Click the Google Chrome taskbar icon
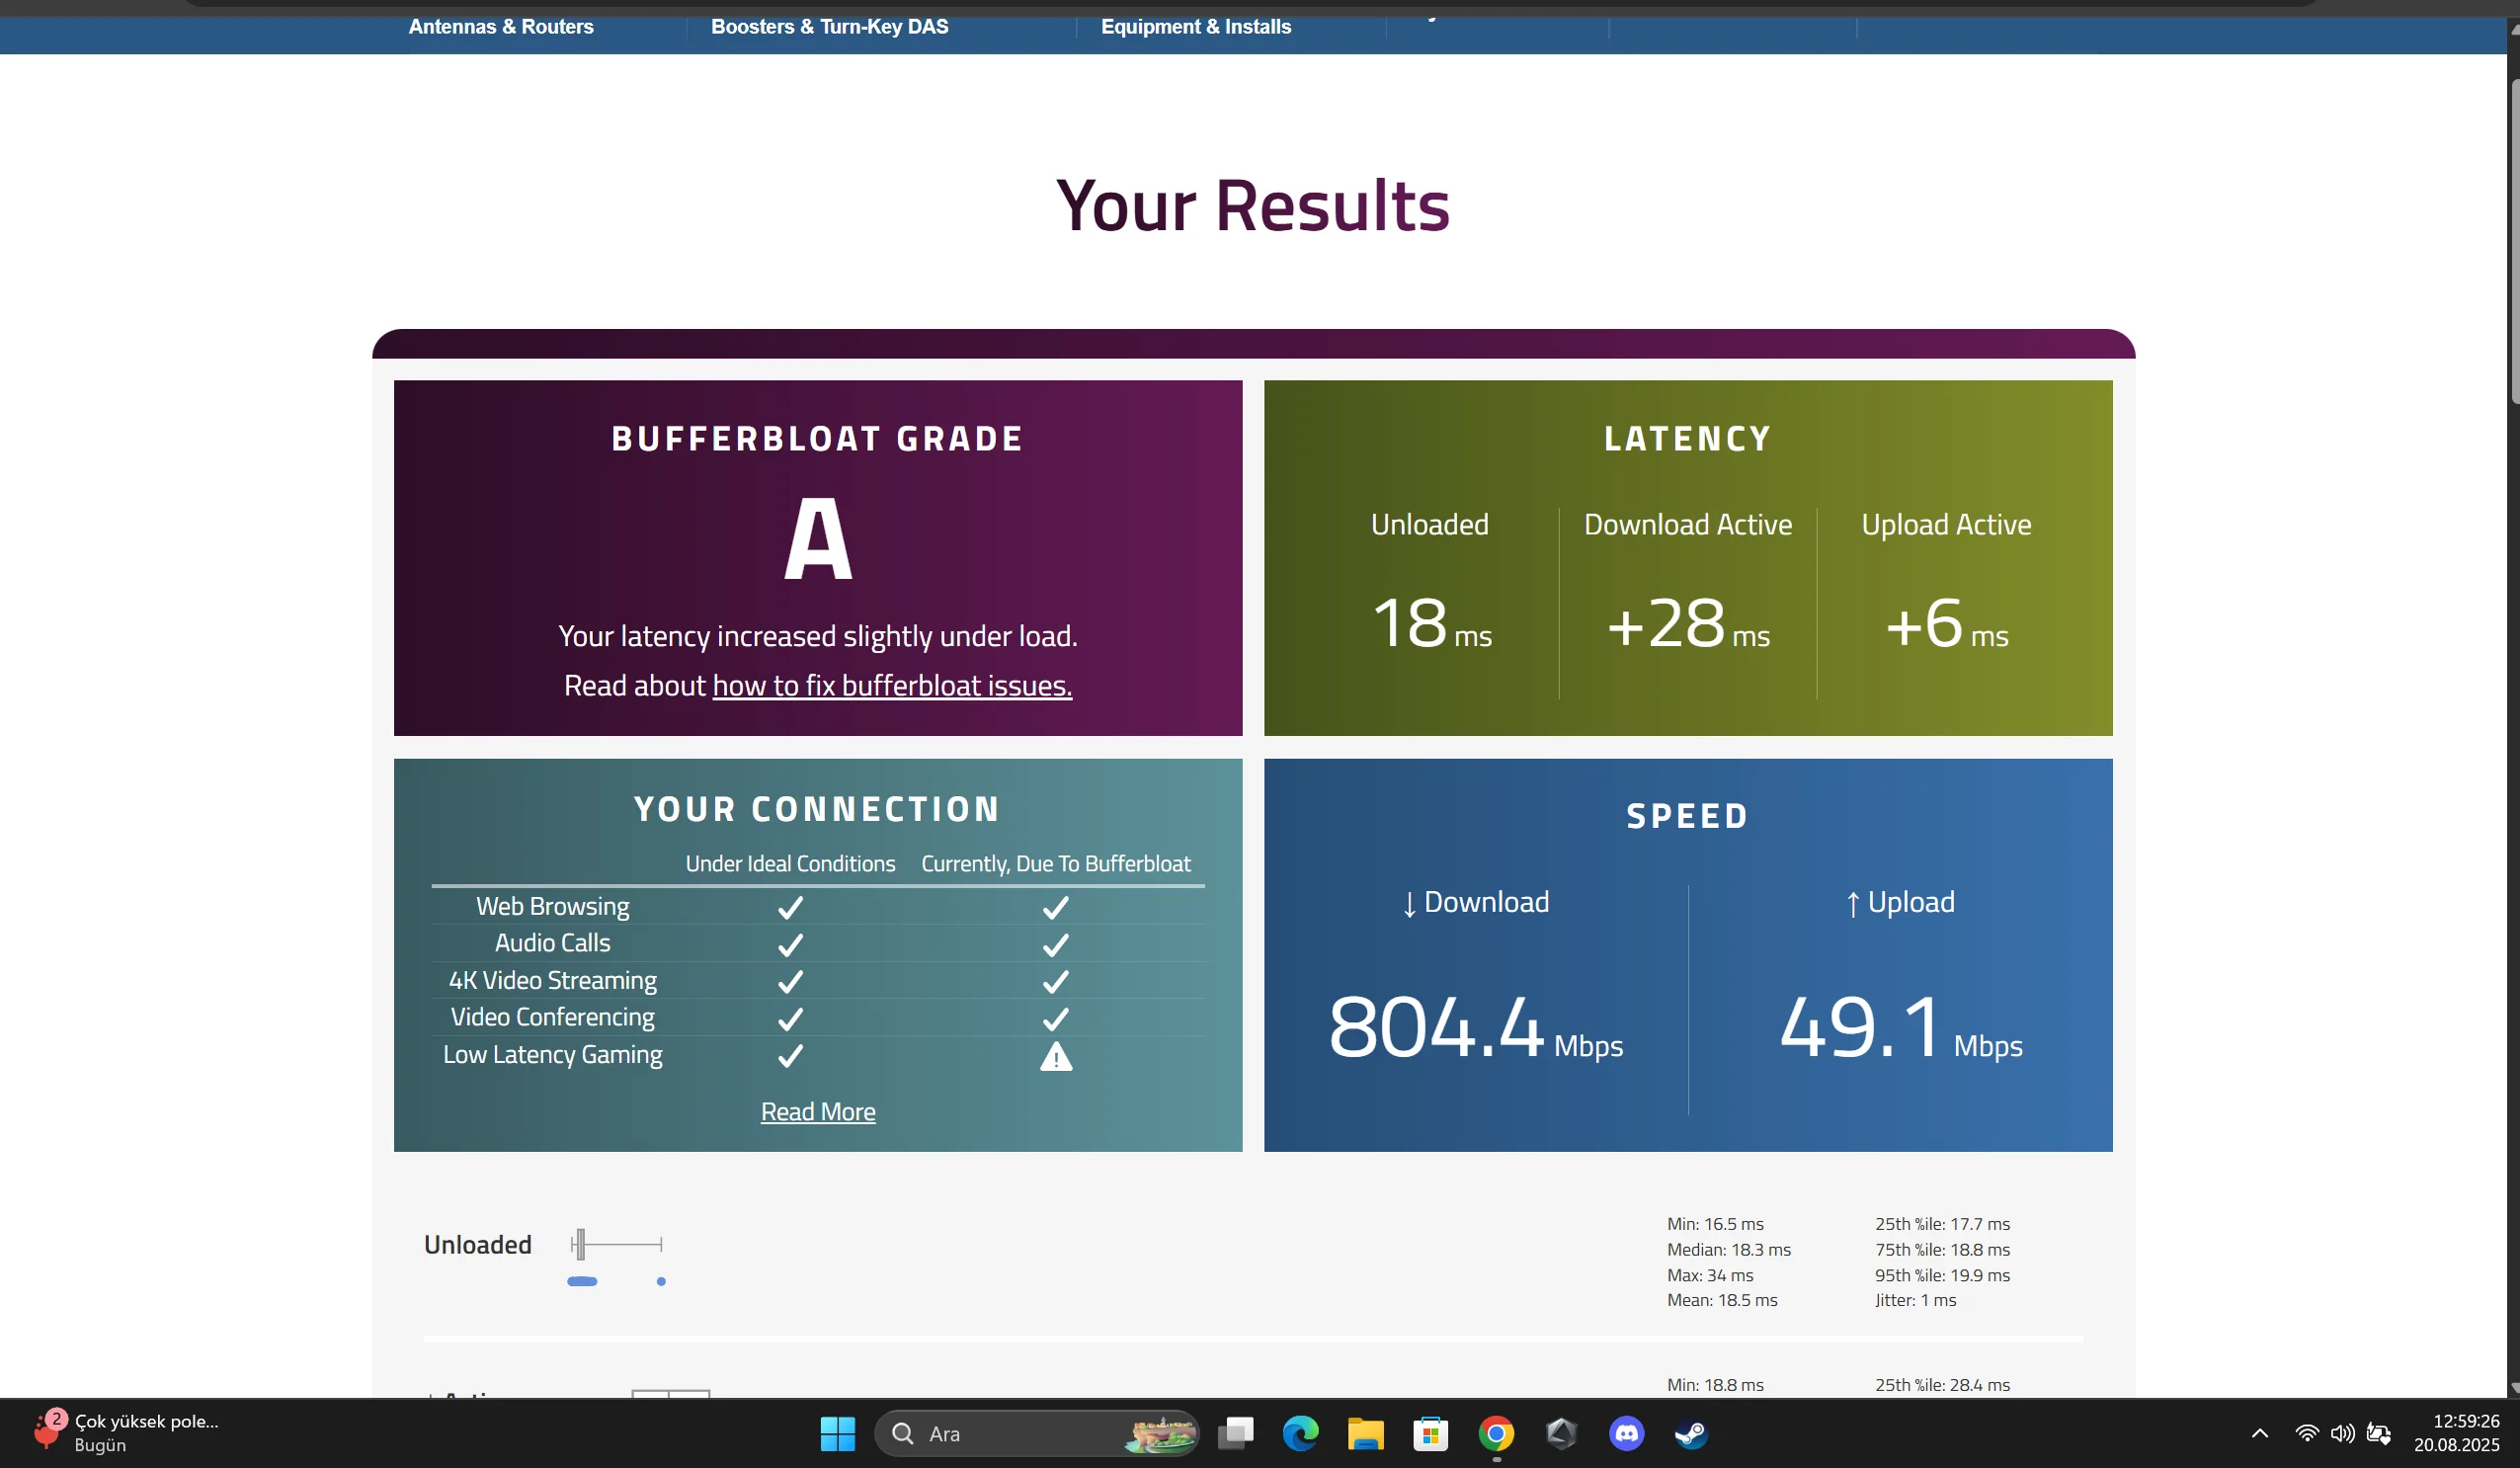The image size is (2520, 1468). coord(1496,1433)
